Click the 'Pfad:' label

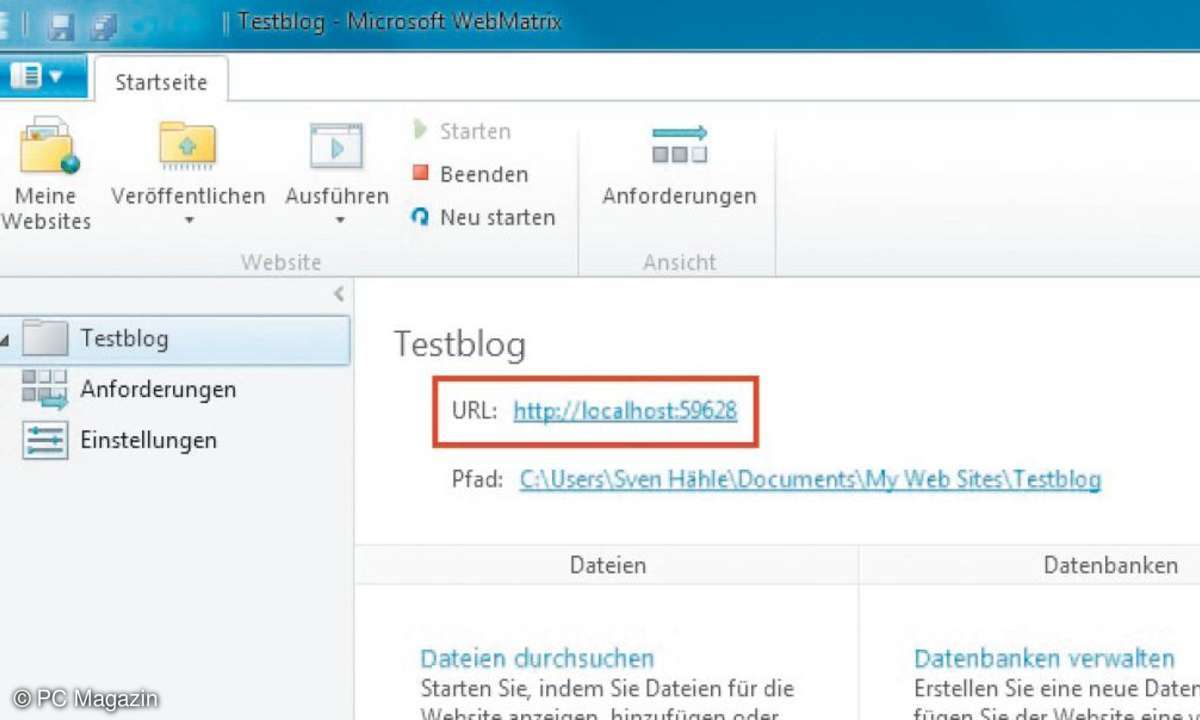click(x=477, y=480)
